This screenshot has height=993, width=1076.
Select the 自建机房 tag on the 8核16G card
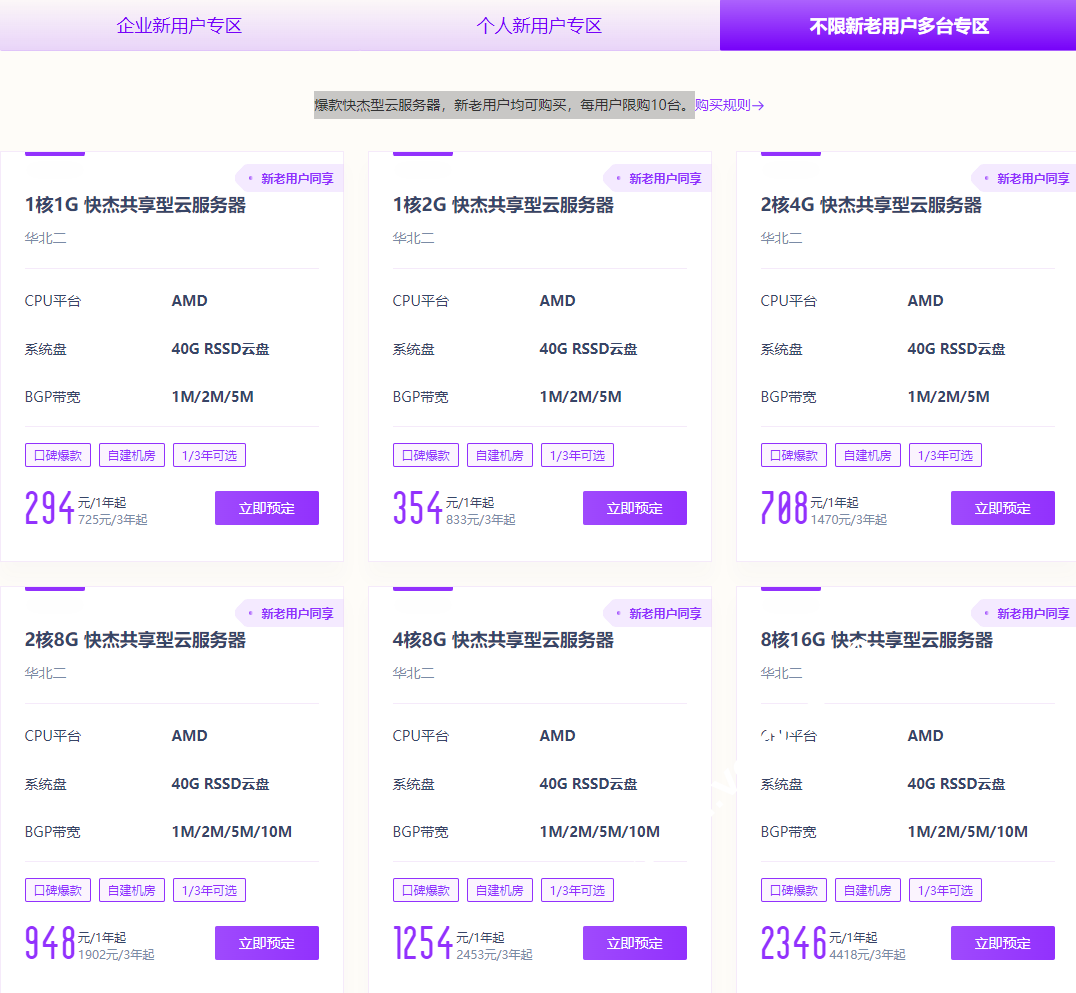[x=867, y=890]
